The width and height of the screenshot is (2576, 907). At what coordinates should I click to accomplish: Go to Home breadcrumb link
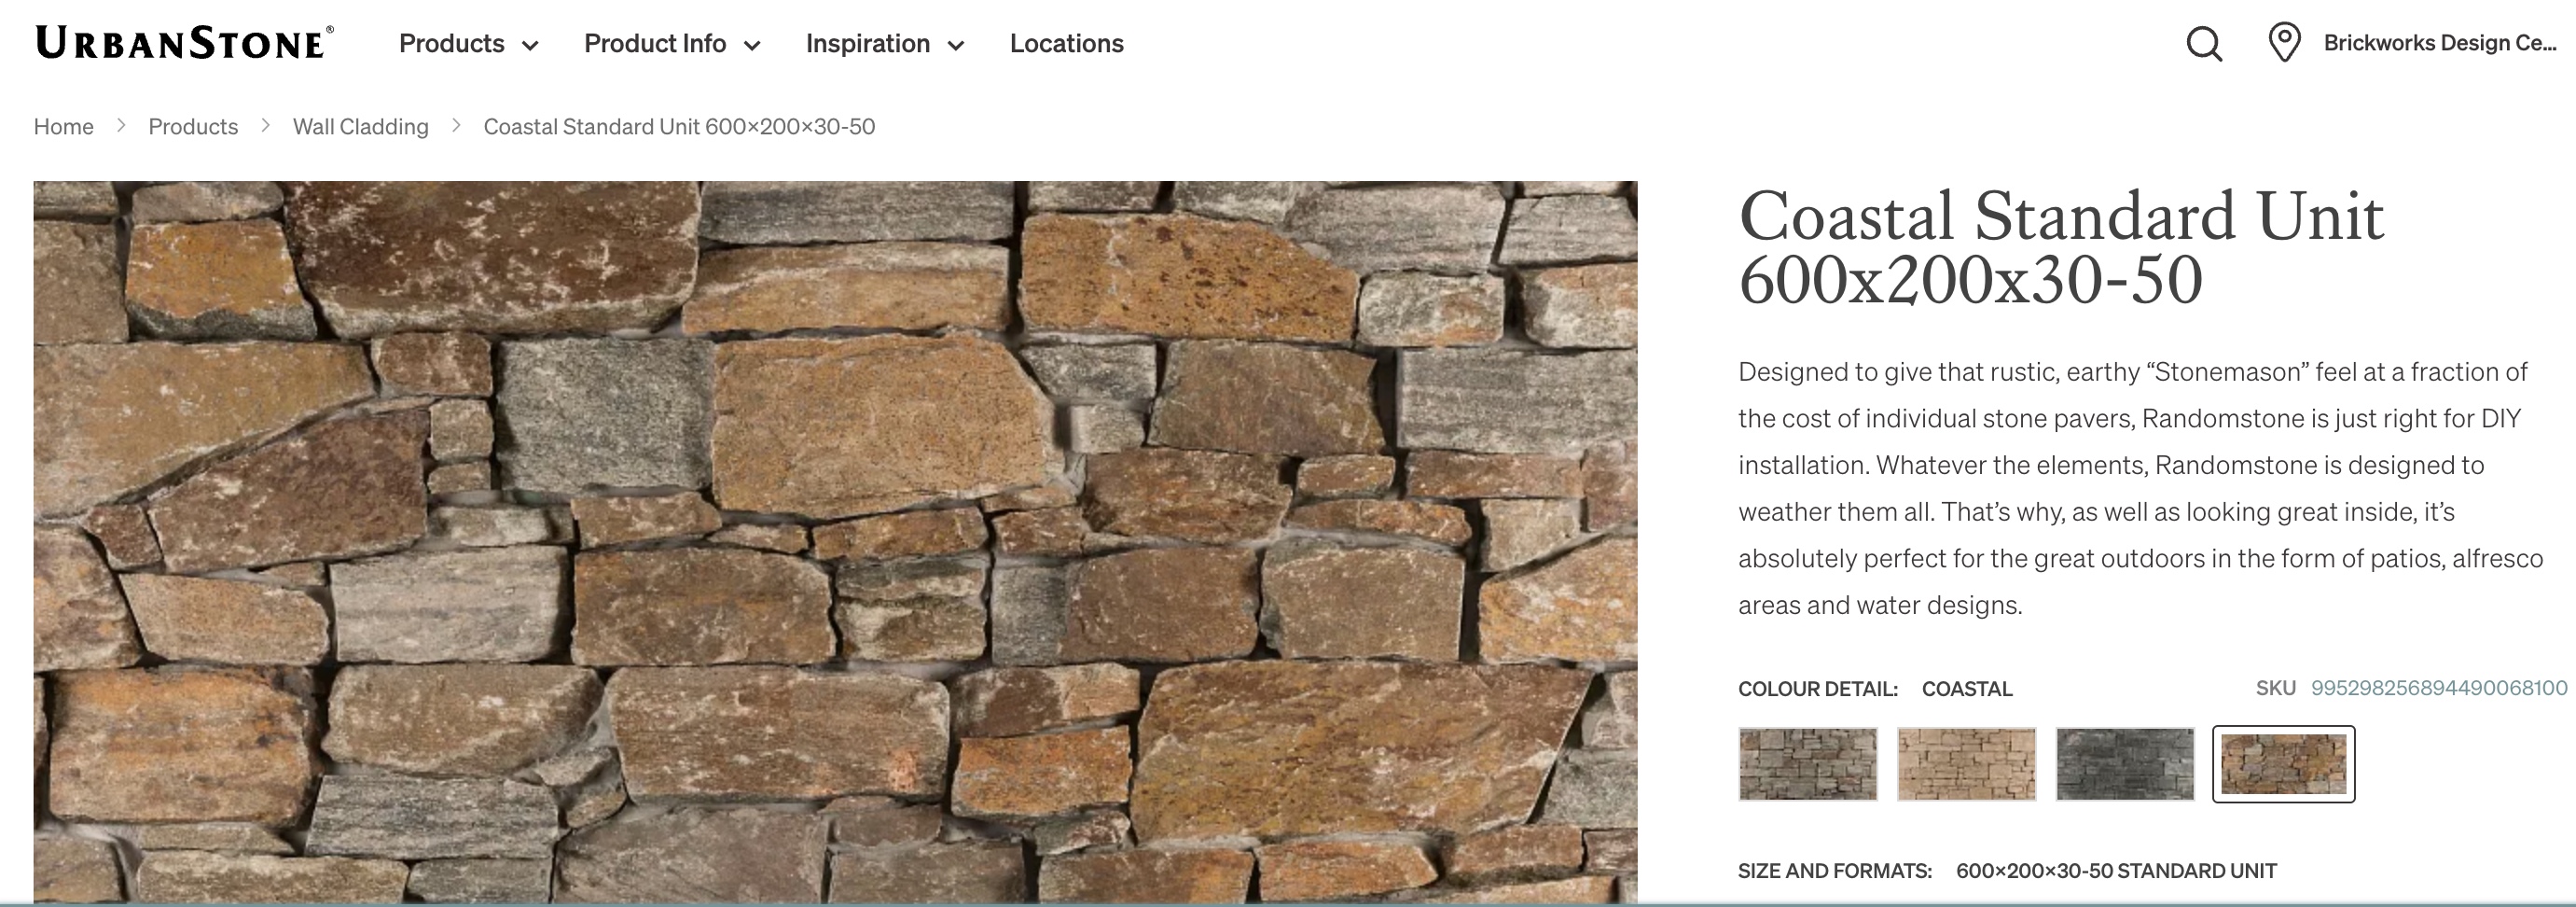(x=63, y=126)
